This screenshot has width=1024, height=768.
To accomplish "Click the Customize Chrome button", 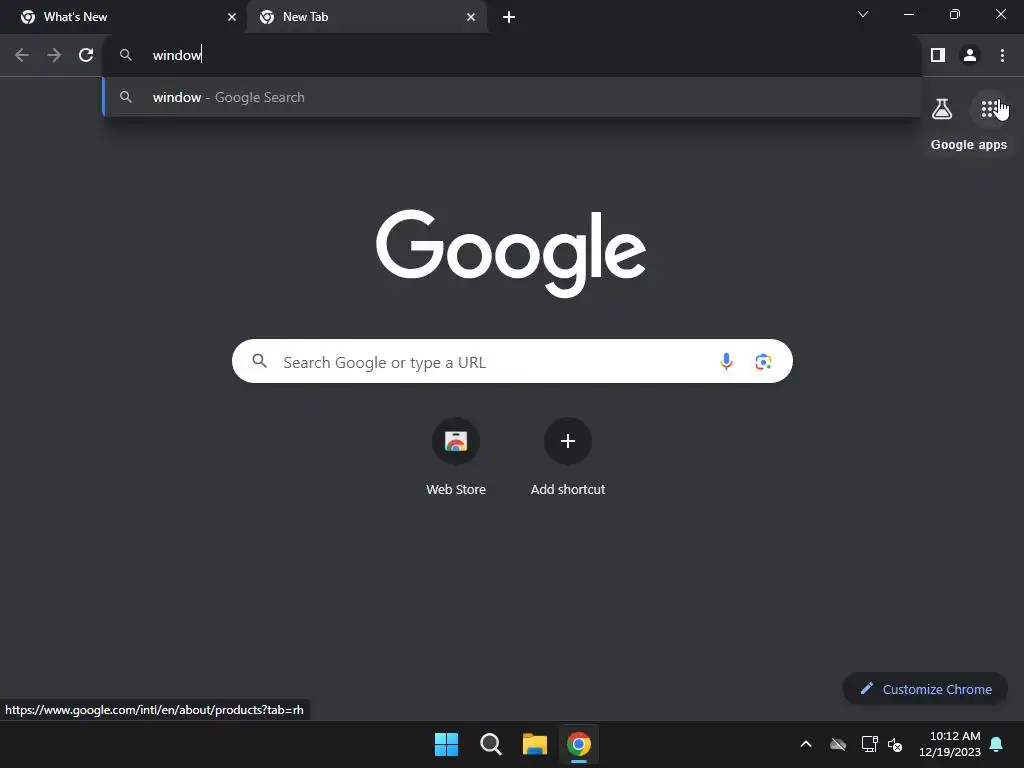I will coord(925,689).
